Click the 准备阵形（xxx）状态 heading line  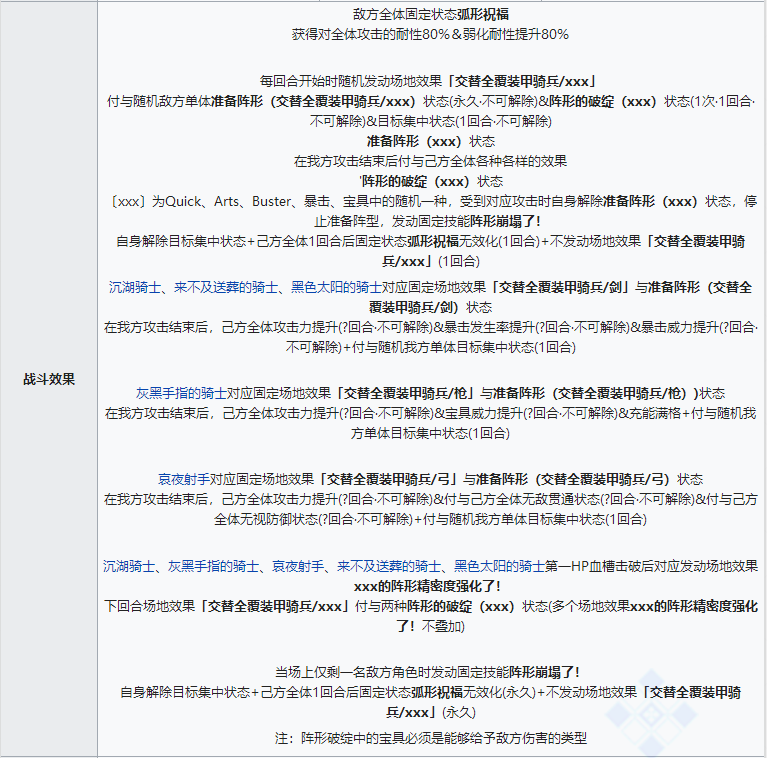pyautogui.click(x=430, y=141)
